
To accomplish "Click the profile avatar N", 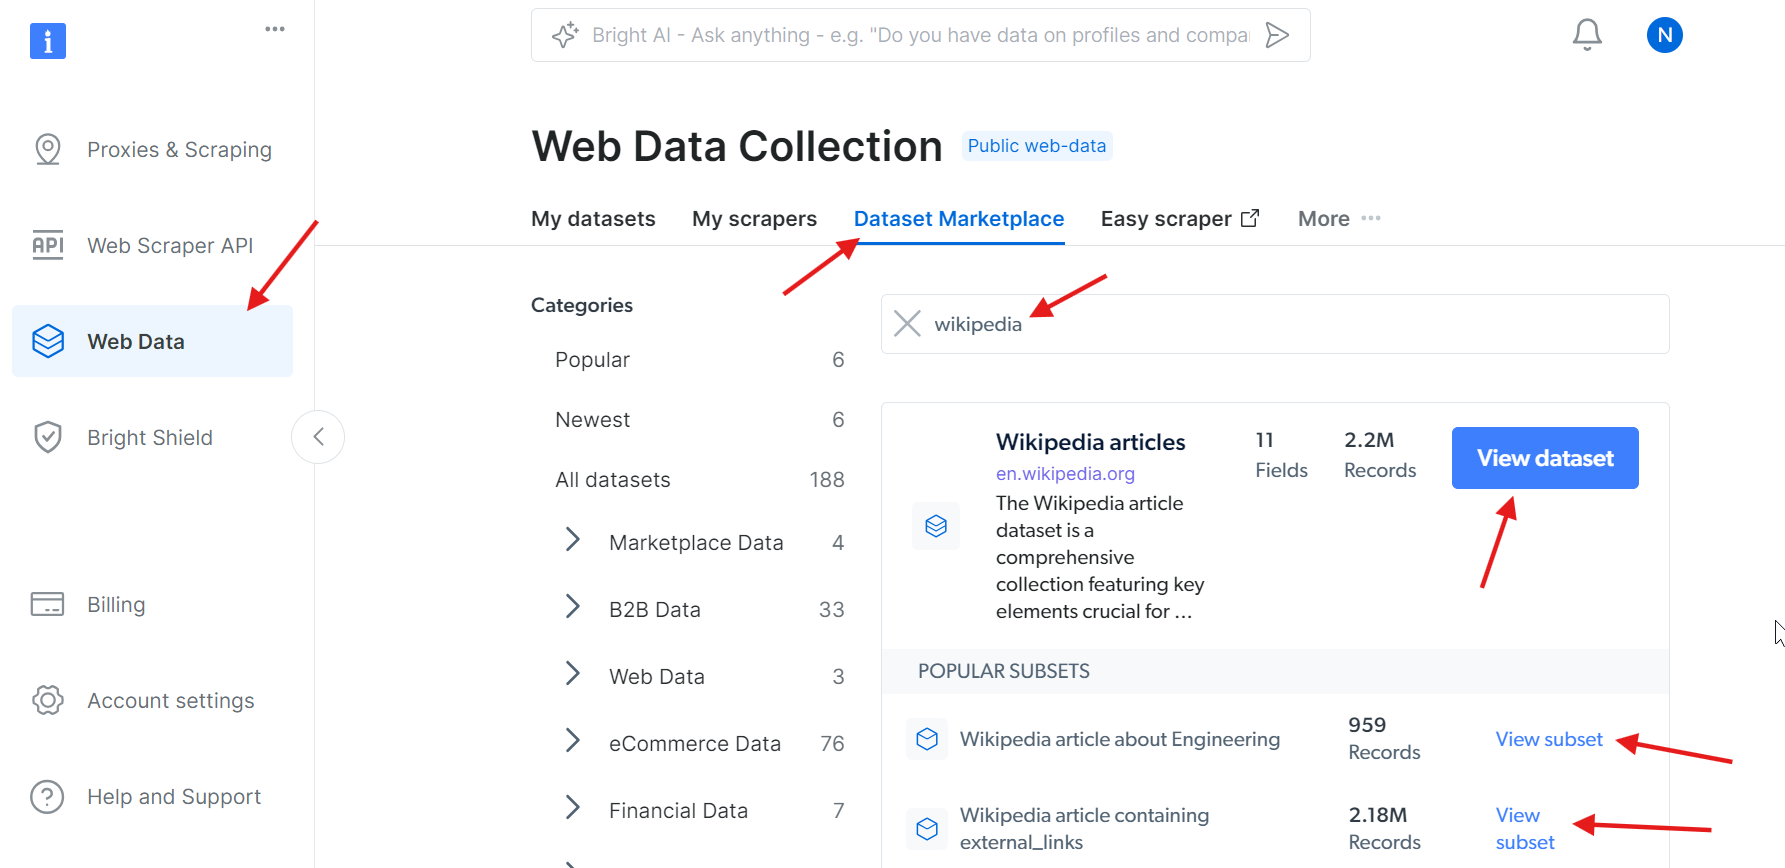I will 1665,34.
